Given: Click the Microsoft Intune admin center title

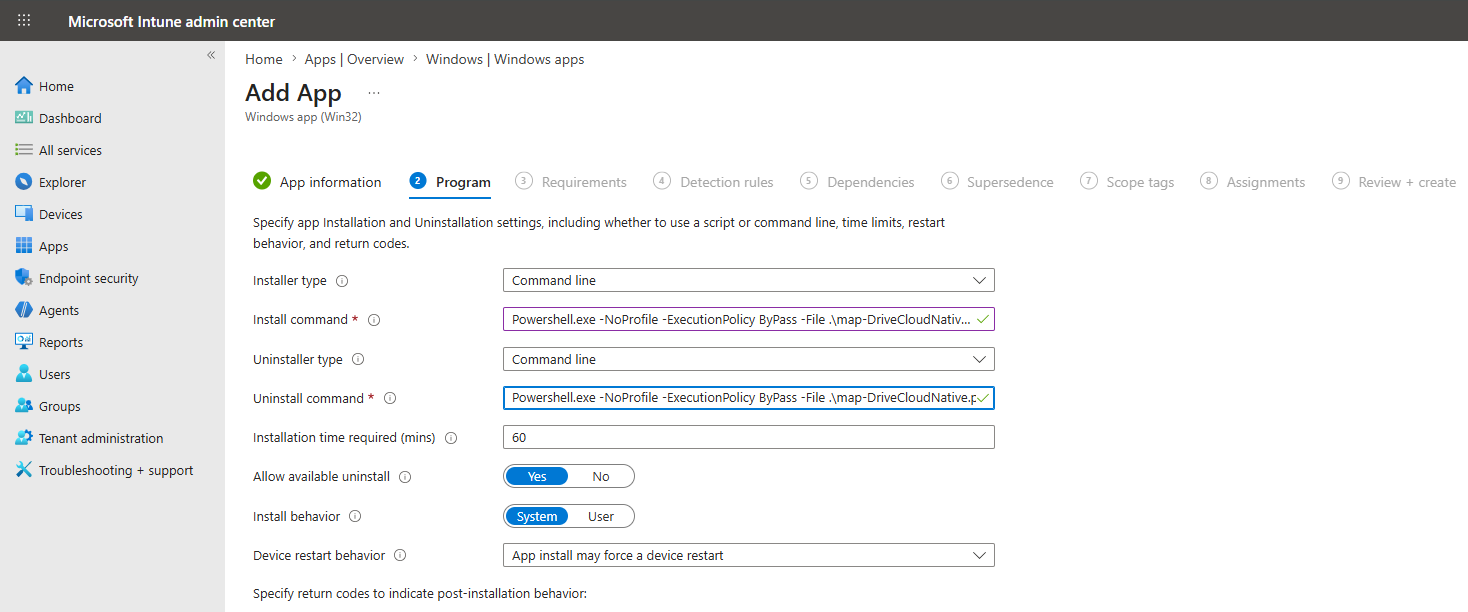Looking at the screenshot, I should (172, 21).
